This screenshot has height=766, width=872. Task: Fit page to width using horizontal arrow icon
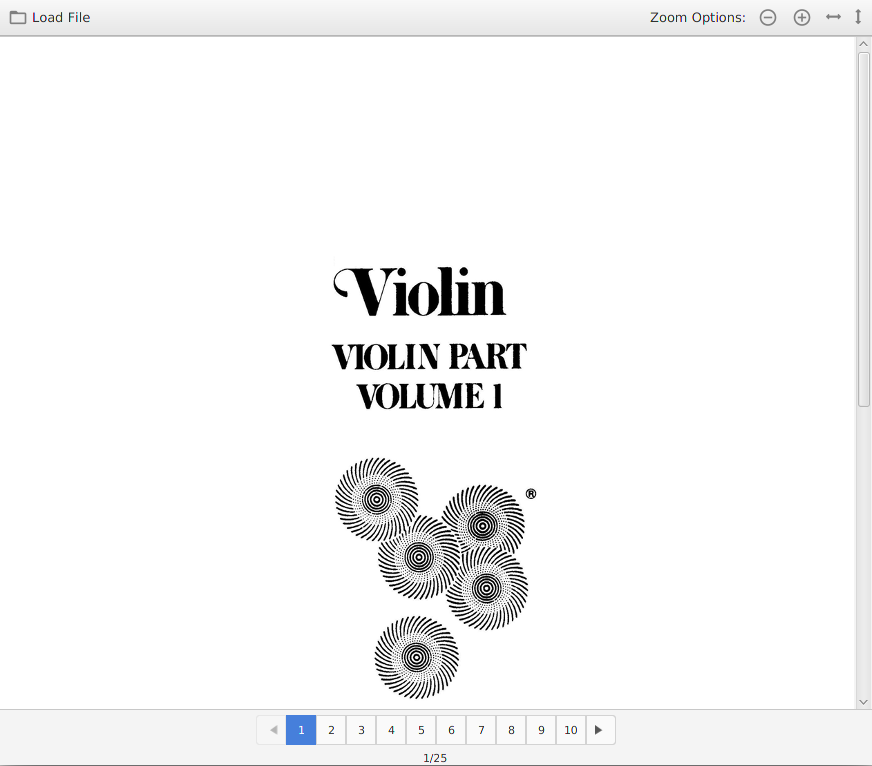(x=833, y=17)
